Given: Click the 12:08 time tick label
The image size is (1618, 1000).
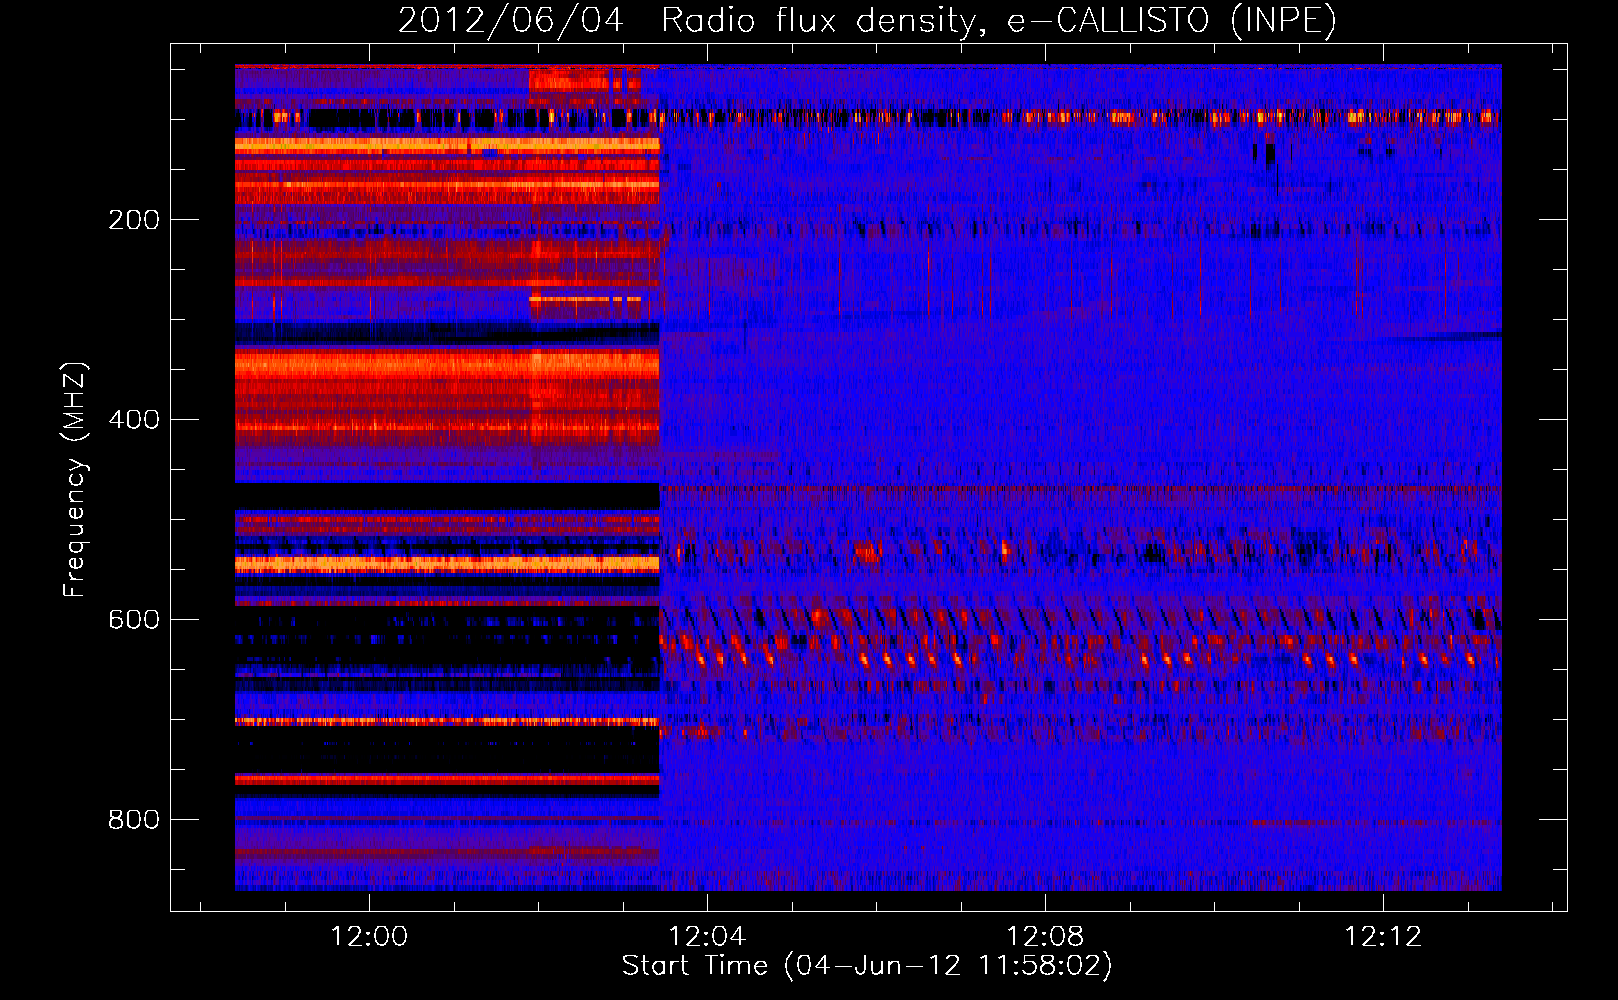Looking at the screenshot, I should [1045, 936].
